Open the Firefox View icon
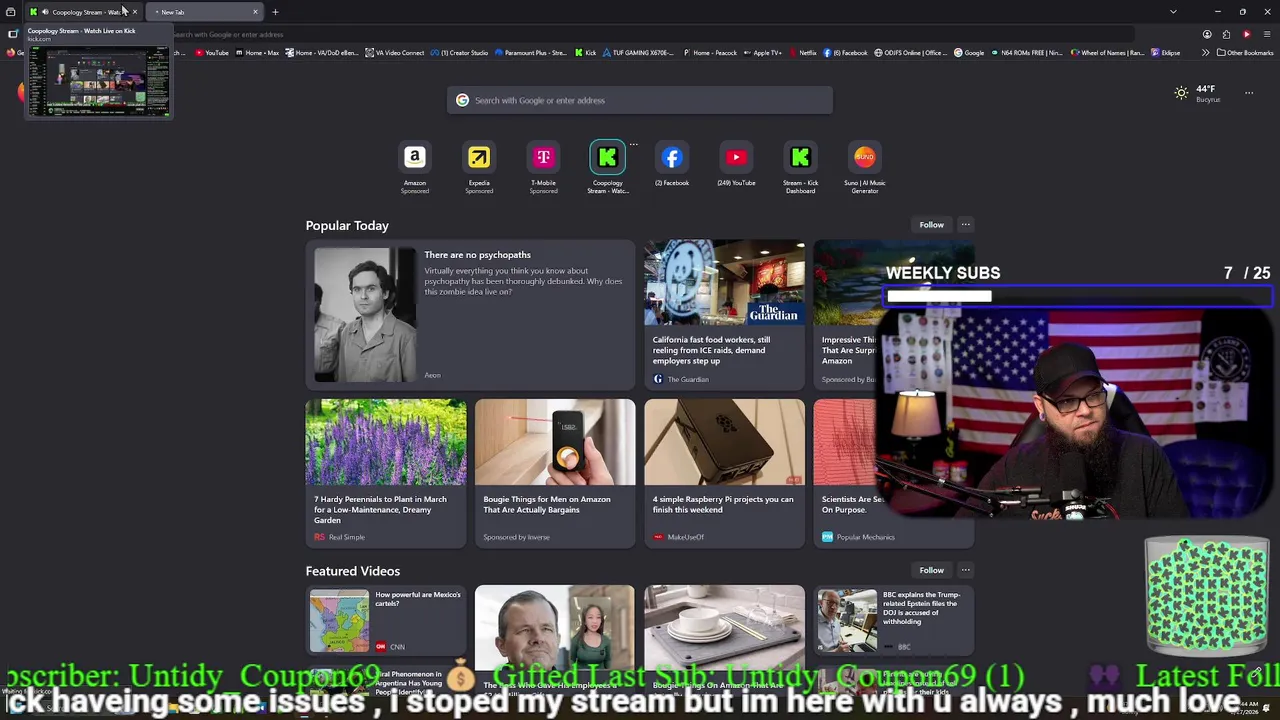The width and height of the screenshot is (1280, 720). click(11, 12)
